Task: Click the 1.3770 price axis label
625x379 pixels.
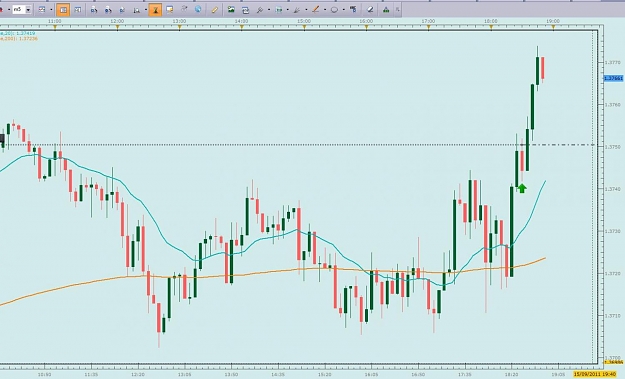Action: tap(613, 63)
